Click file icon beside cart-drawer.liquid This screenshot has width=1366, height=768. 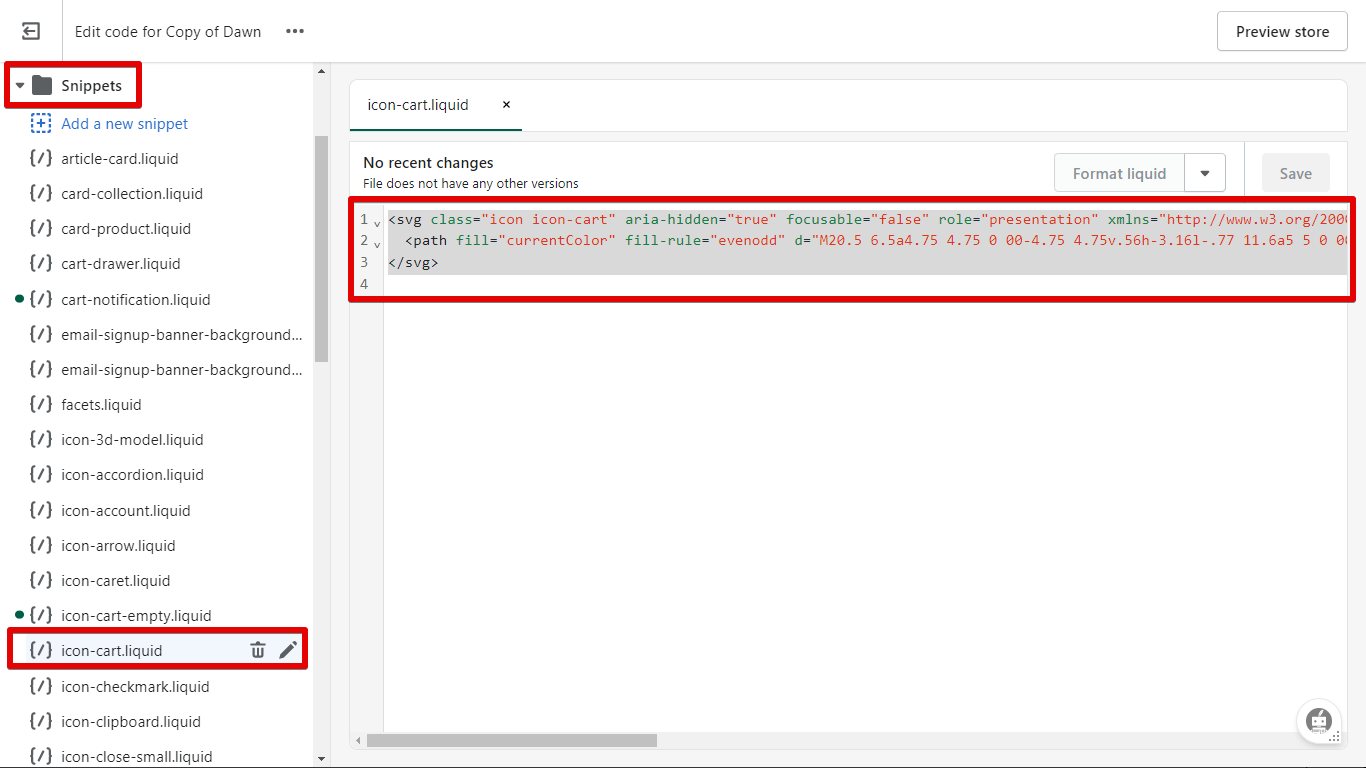coord(41,264)
